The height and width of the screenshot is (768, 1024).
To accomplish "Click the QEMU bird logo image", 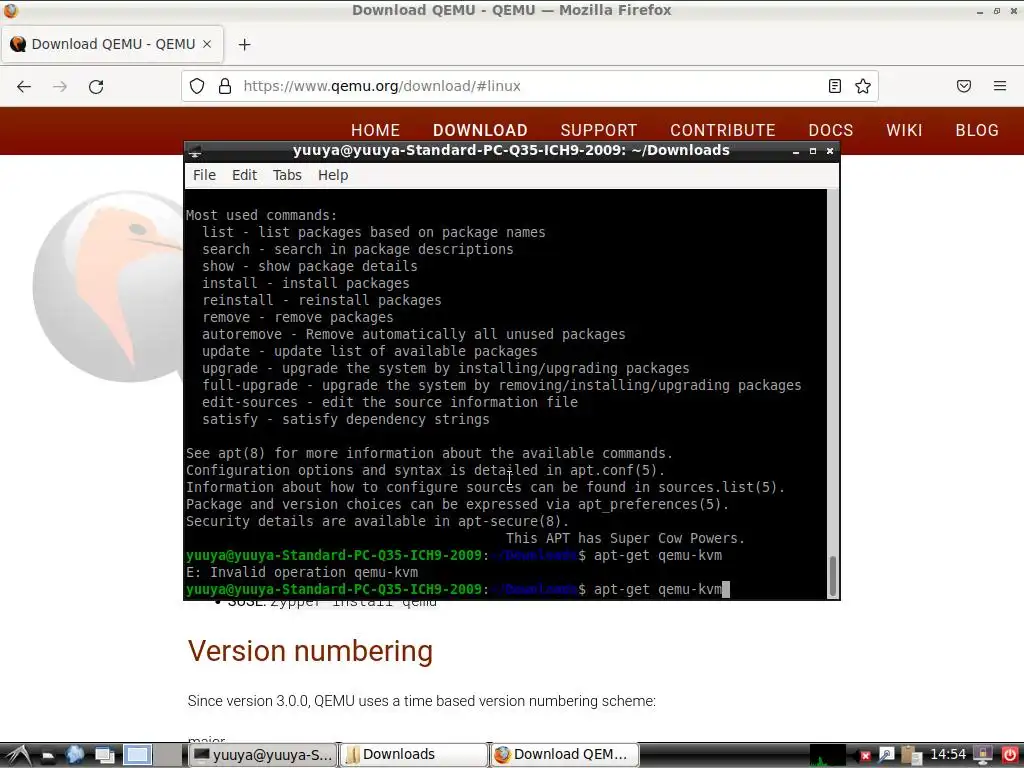I will (108, 286).
